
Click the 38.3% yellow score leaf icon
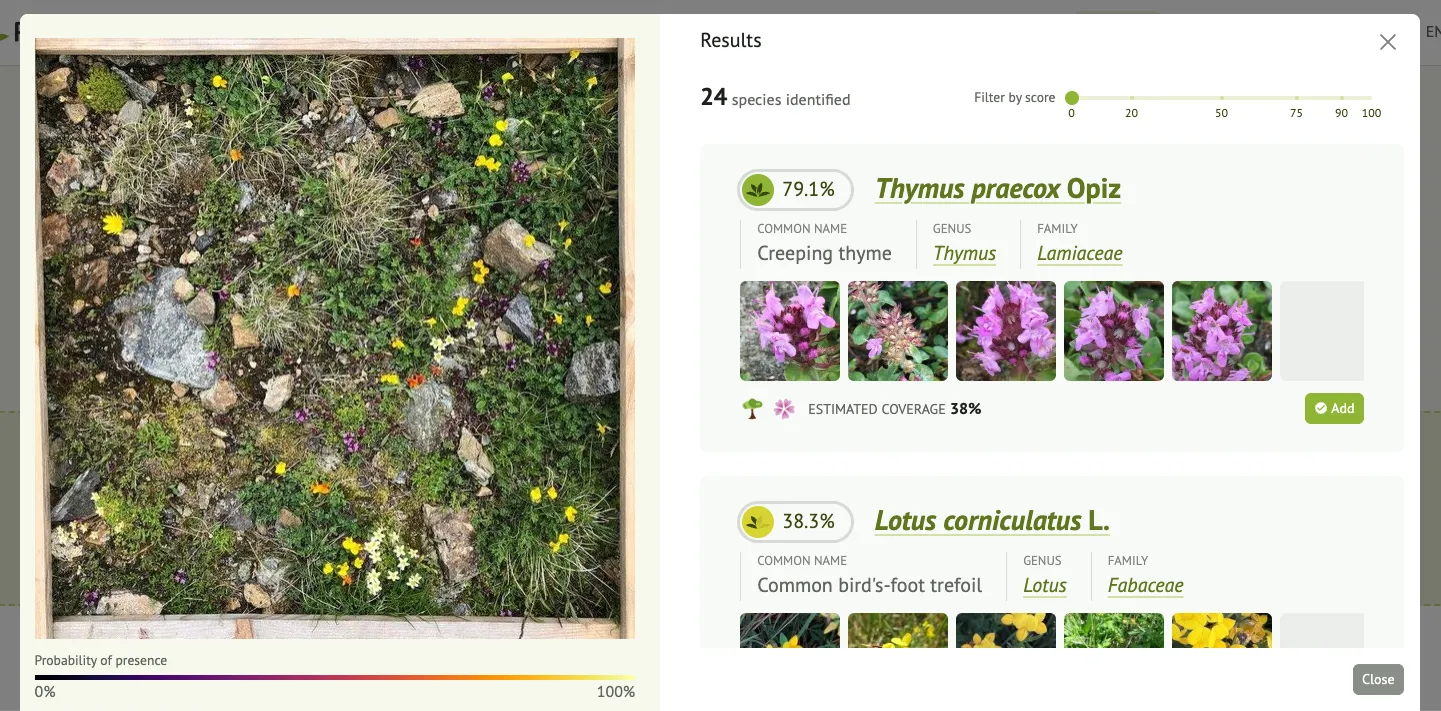(758, 522)
